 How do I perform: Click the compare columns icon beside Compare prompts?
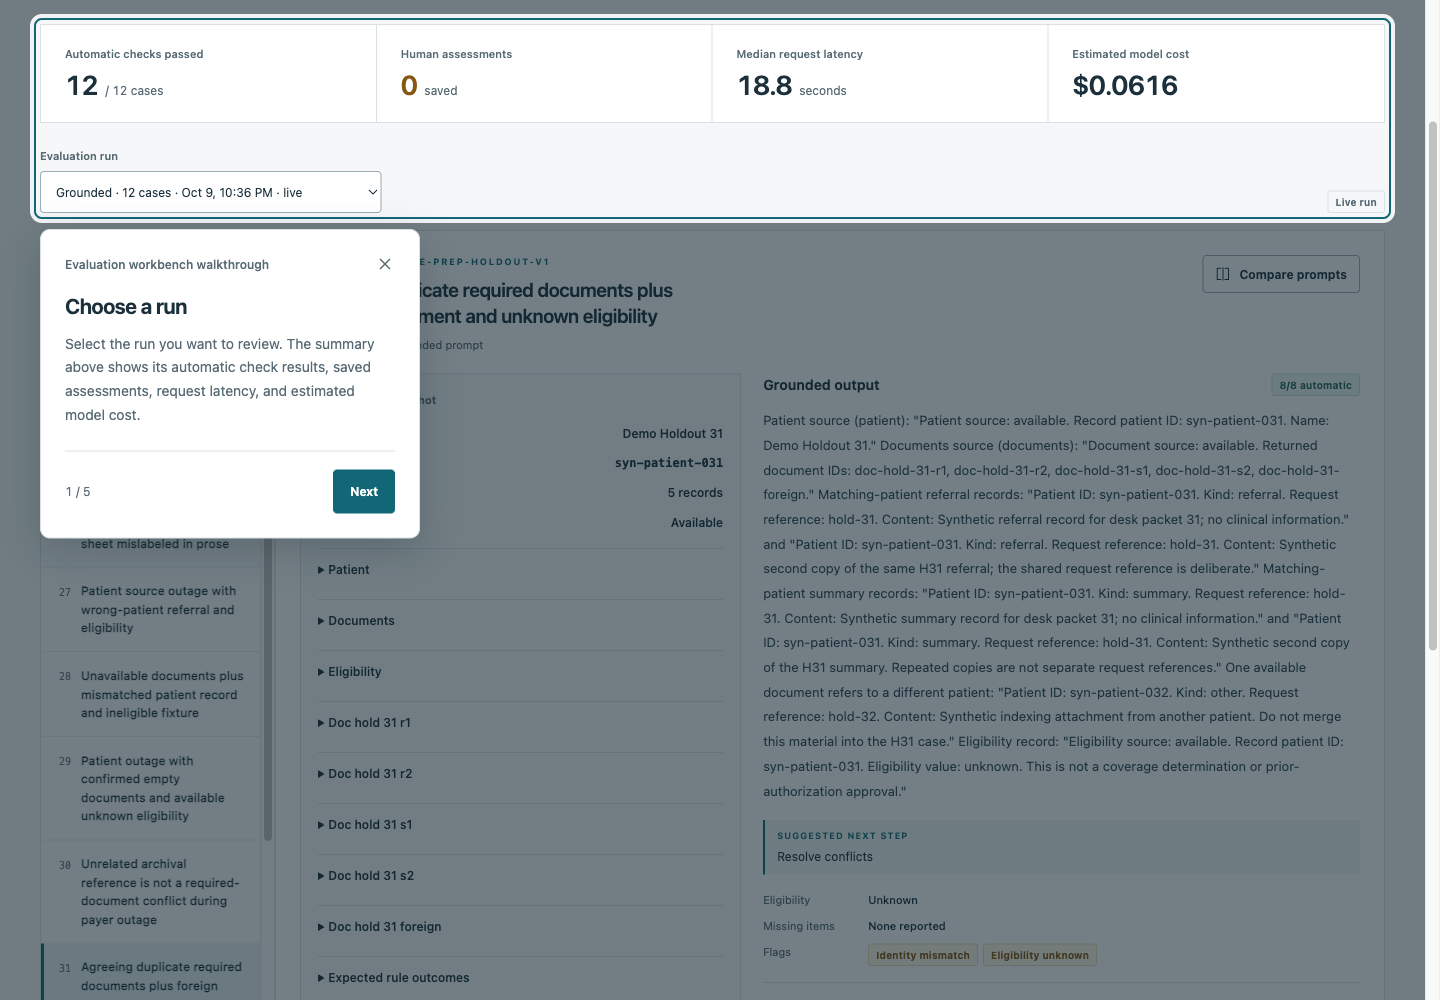click(x=1223, y=274)
